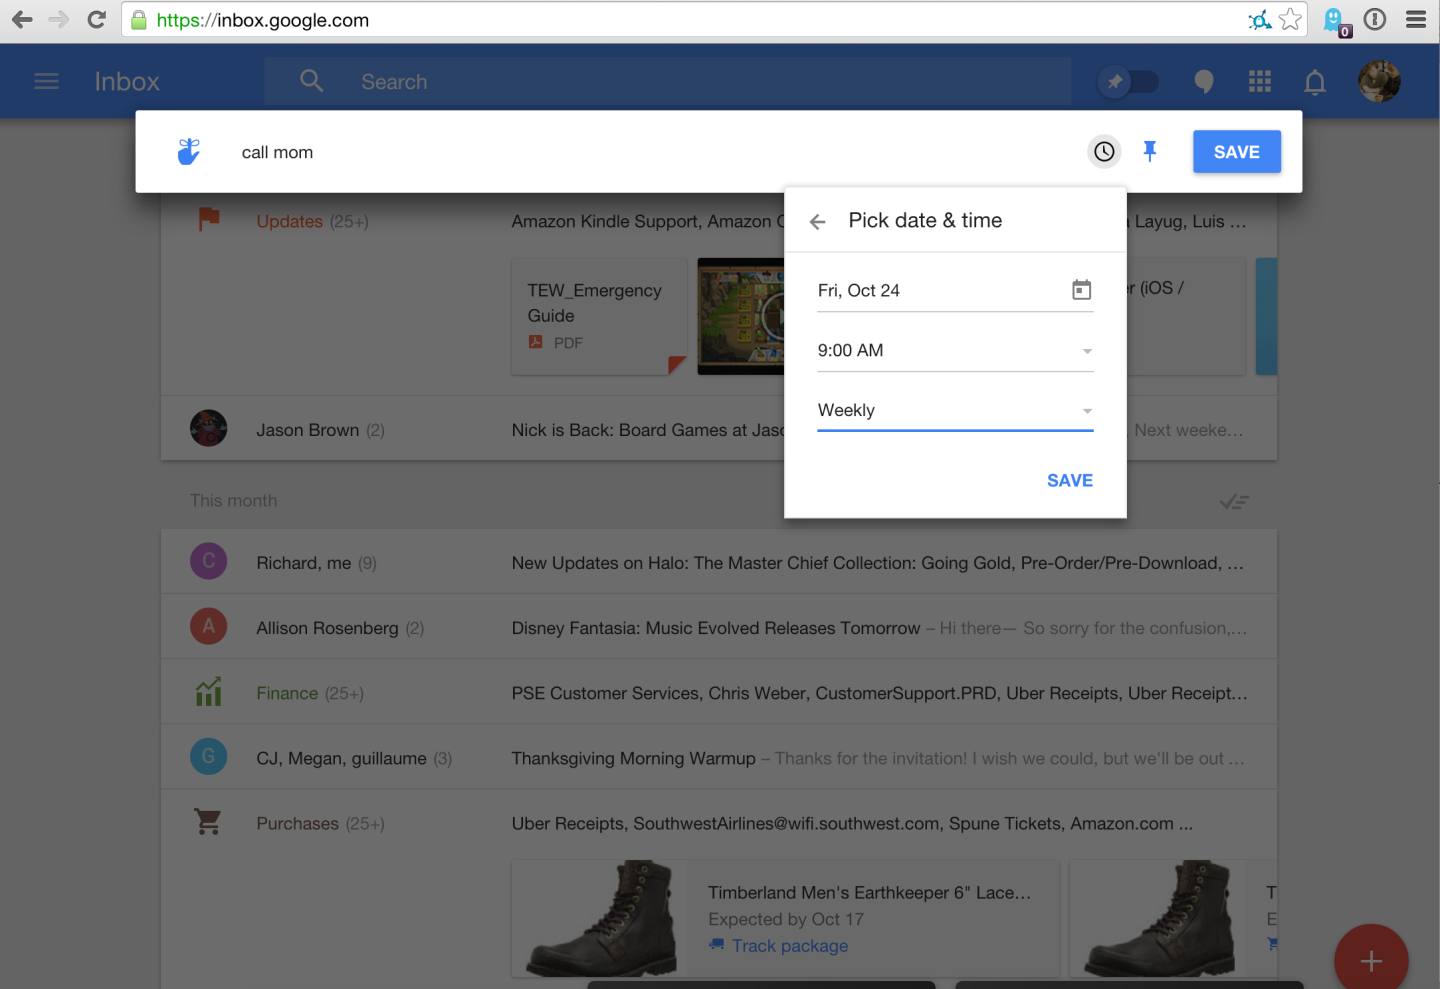This screenshot has height=989, width=1440.
Task: Go back from Pick date and time
Action: pos(817,221)
